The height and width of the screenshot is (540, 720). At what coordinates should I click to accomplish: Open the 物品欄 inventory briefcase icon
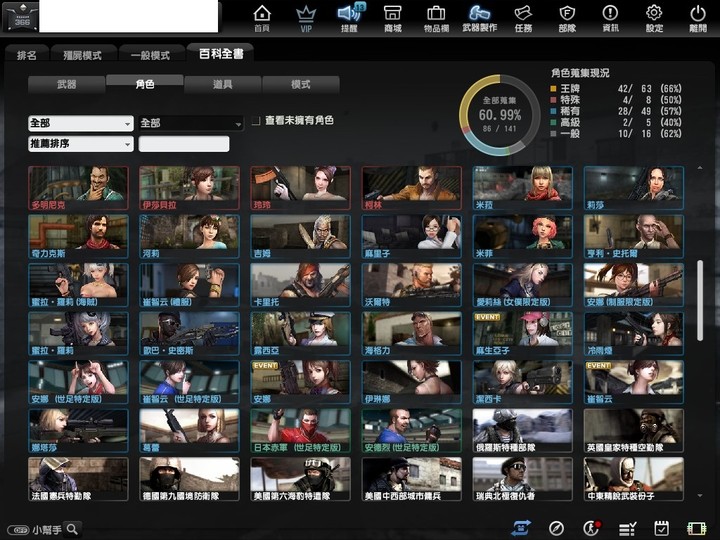[436, 17]
